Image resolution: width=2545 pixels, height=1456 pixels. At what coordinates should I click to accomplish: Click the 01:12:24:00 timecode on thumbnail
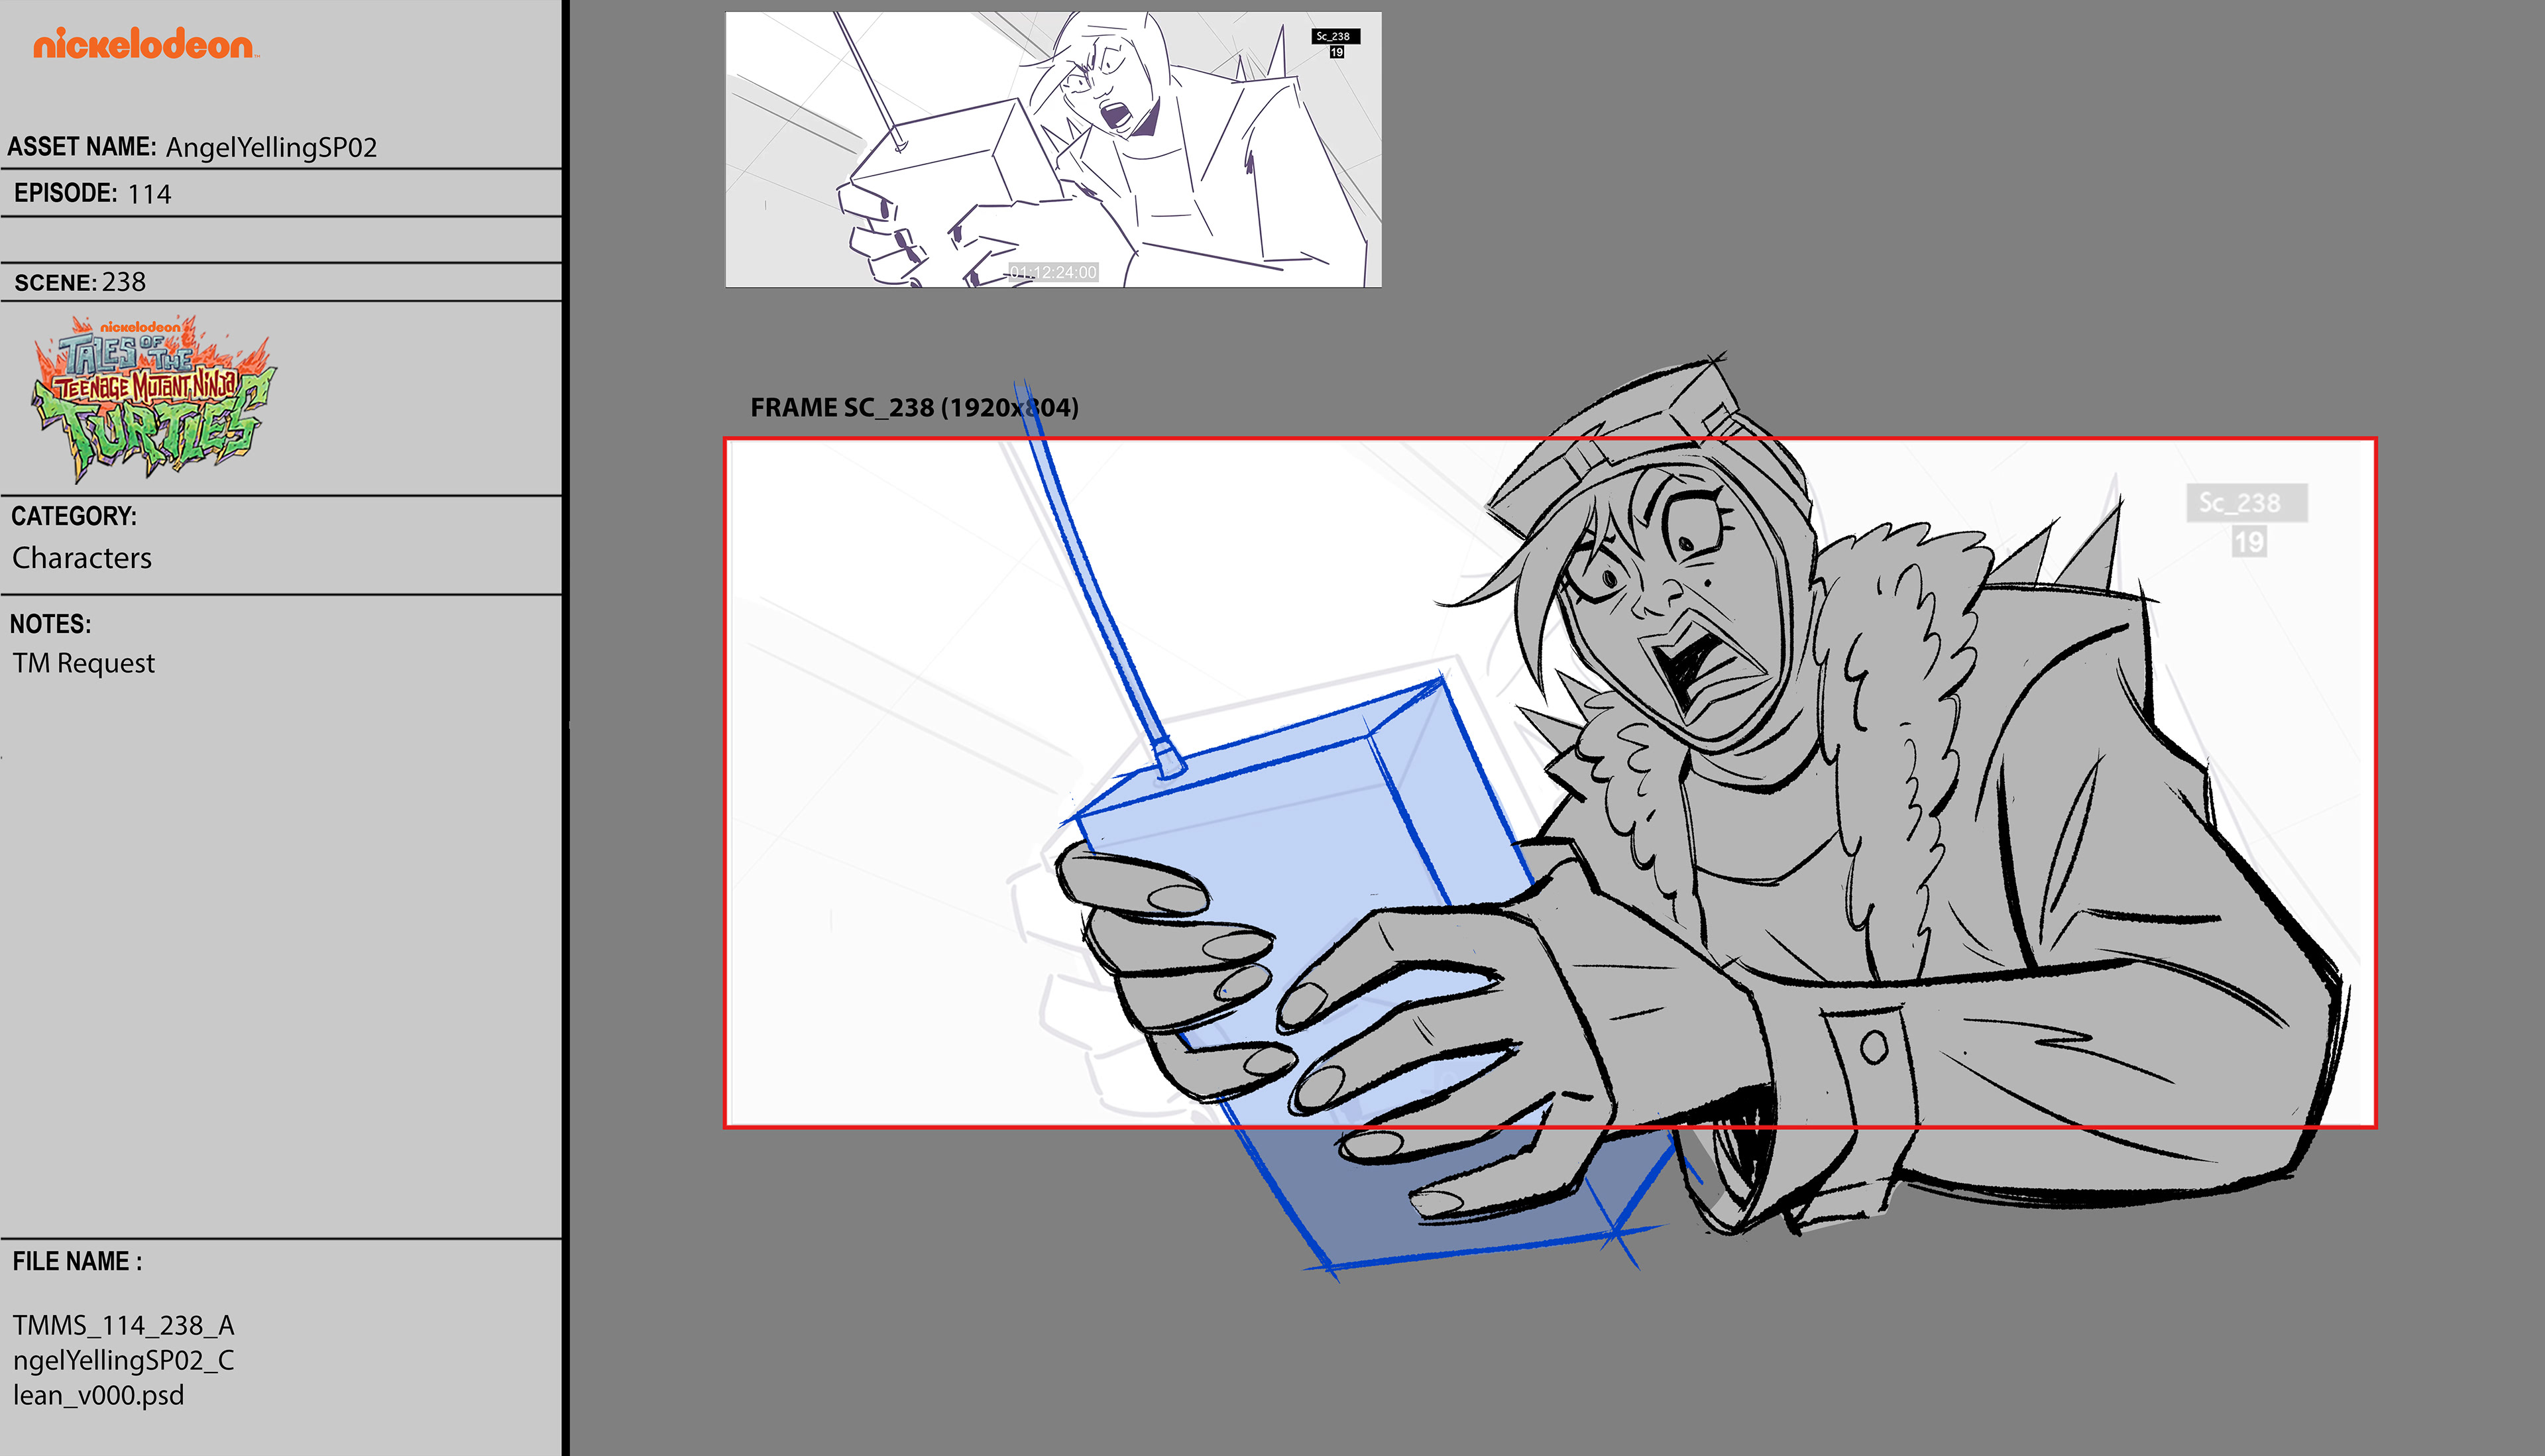pos(1053,272)
